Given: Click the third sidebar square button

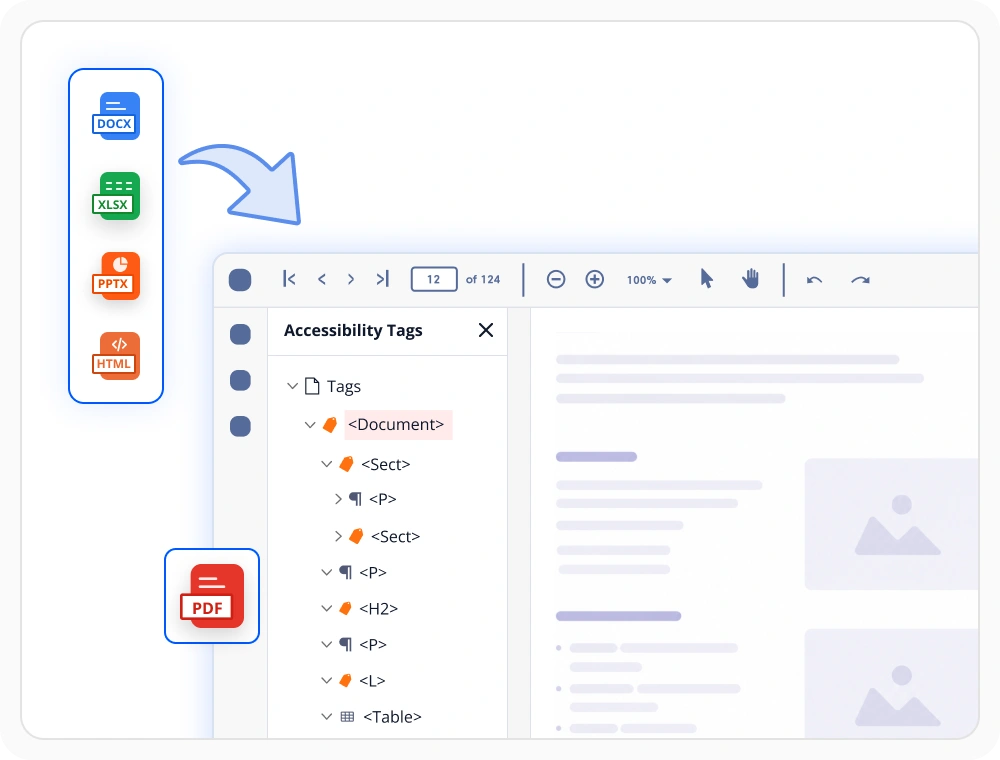Looking at the screenshot, I should click(240, 426).
